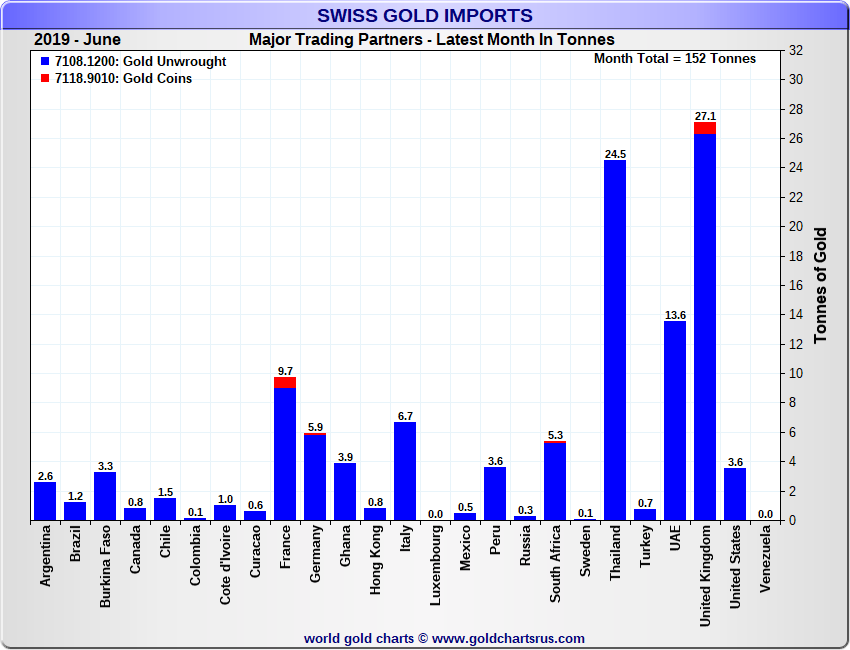Click the Germany bar labeled 5.9
850x650 pixels.
pos(315,478)
